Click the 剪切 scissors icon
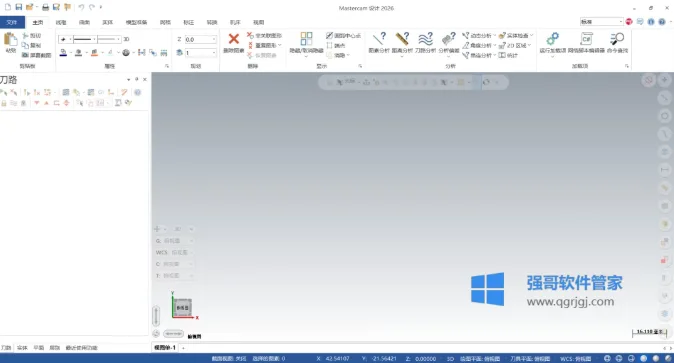The image size is (674, 363). coord(25,36)
